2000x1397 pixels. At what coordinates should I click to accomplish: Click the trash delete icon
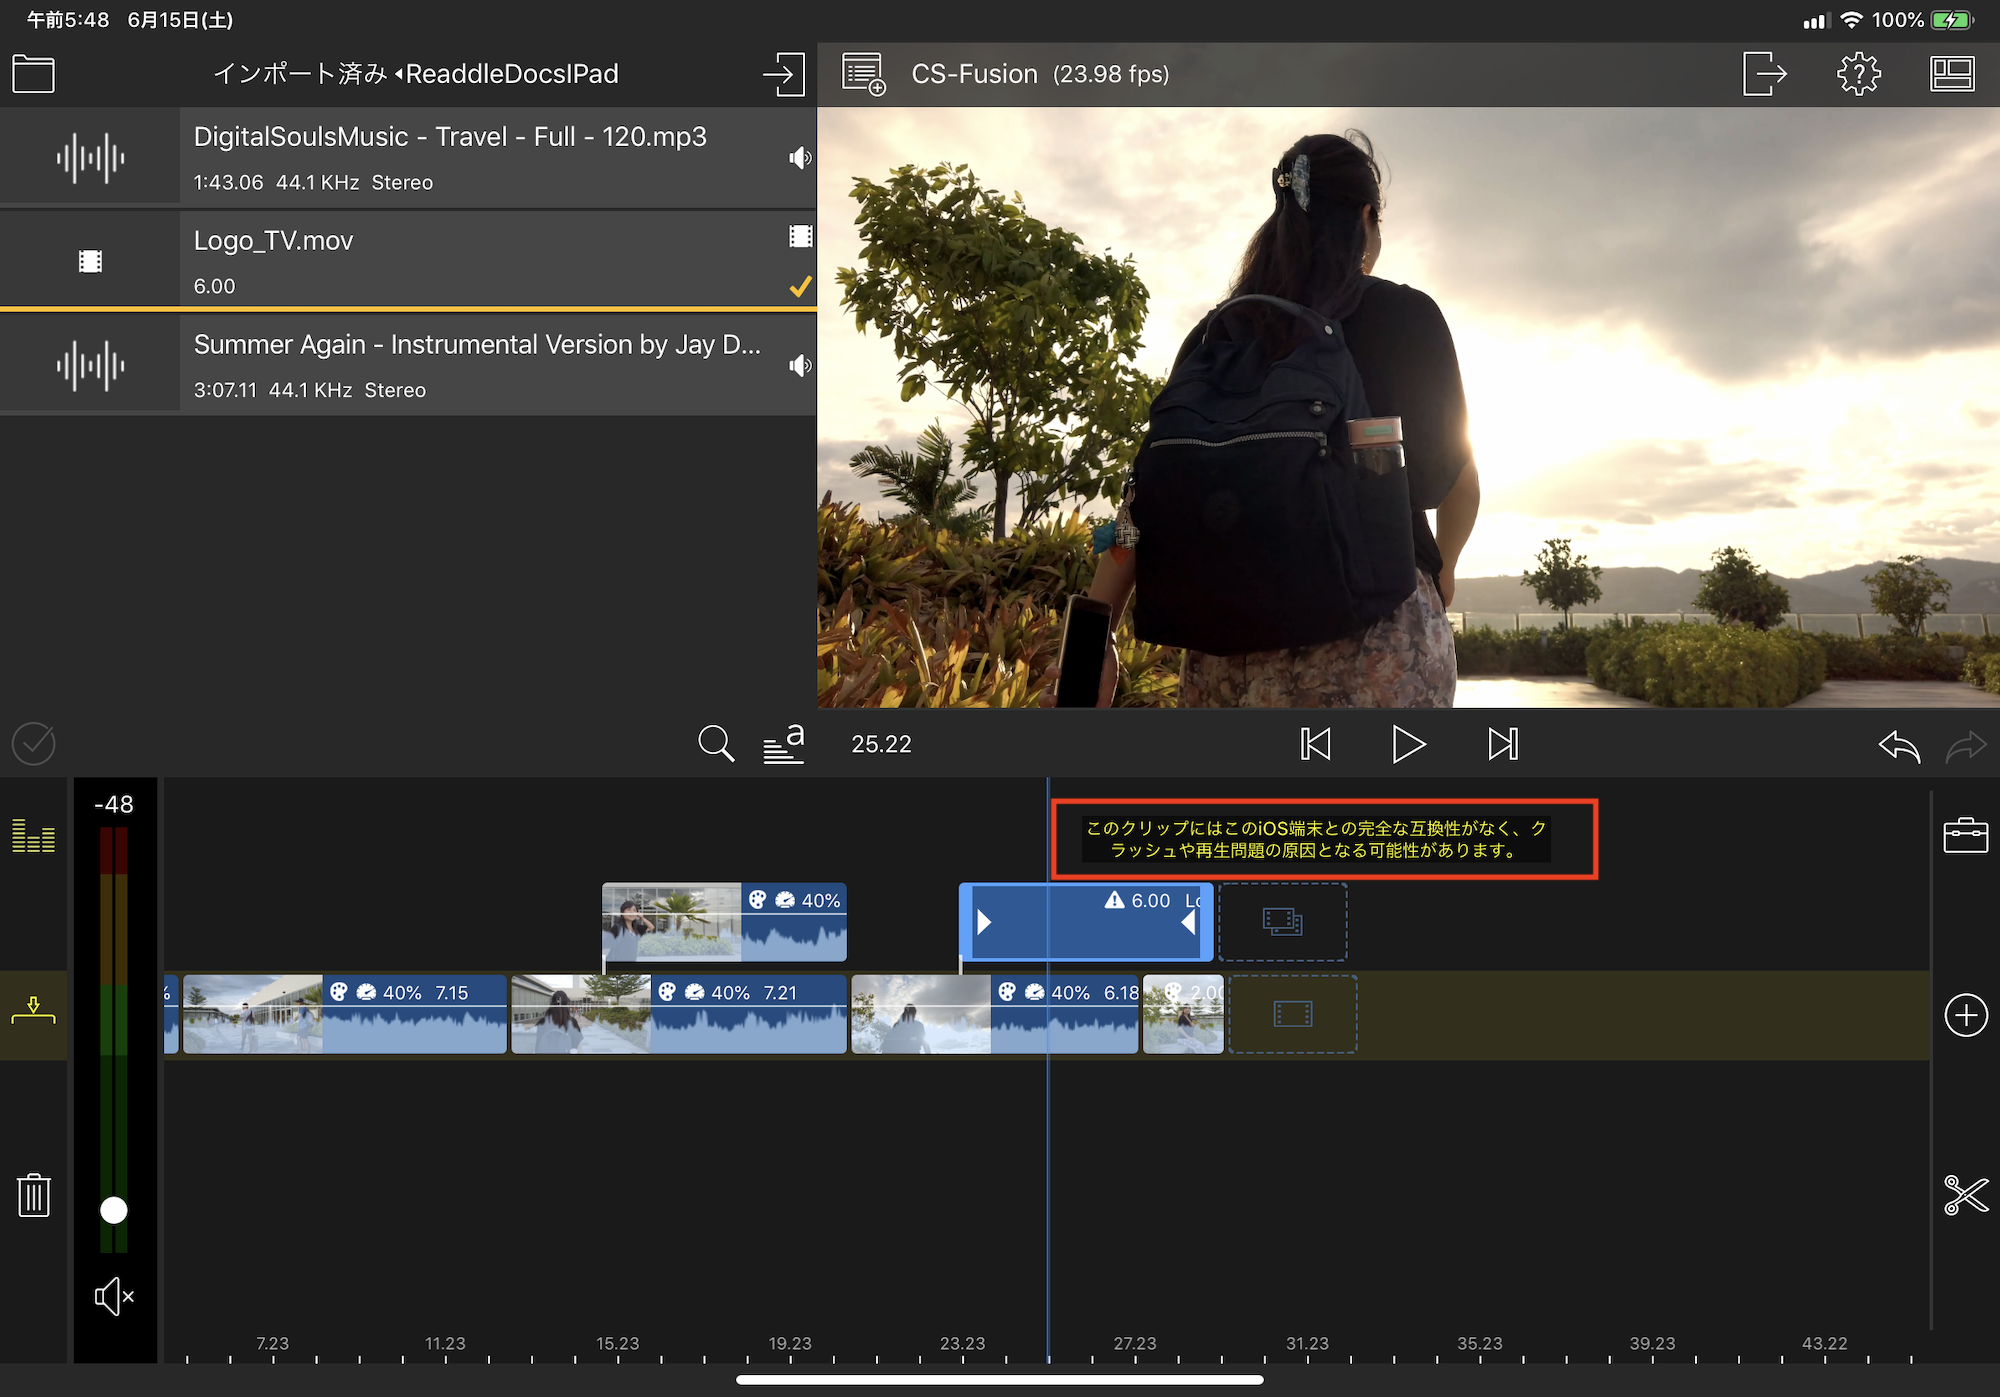coord(34,1195)
